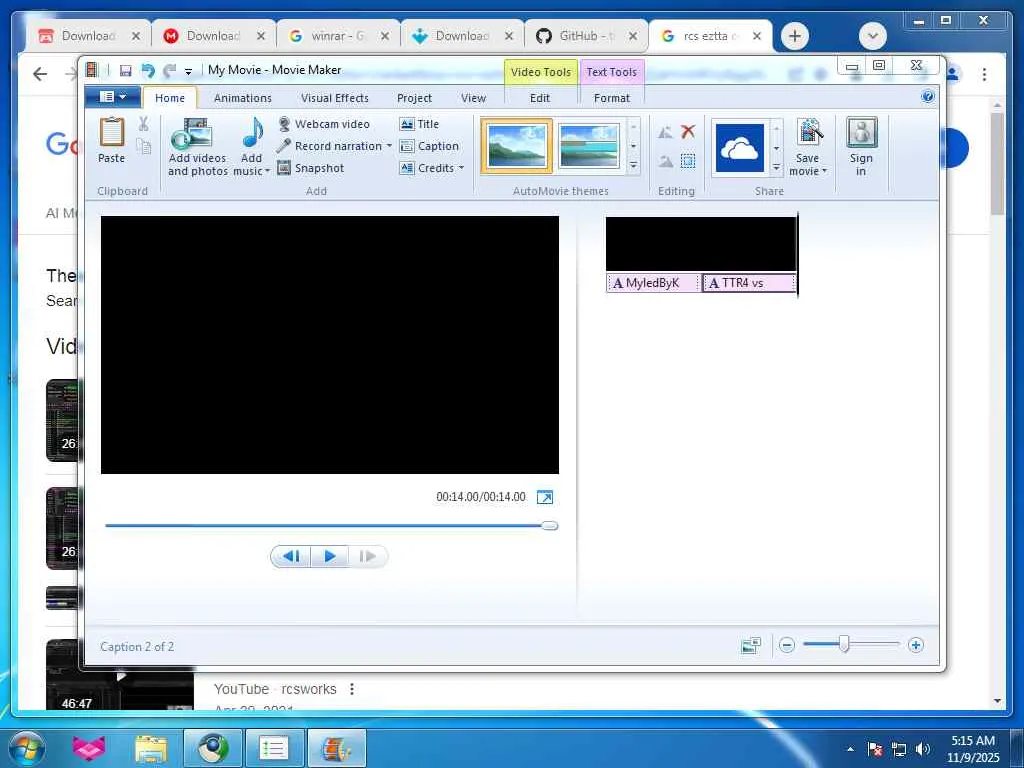Screen dimensions: 1024x768
Task: Select the MyledByK caption on the storyboard
Action: [654, 283]
